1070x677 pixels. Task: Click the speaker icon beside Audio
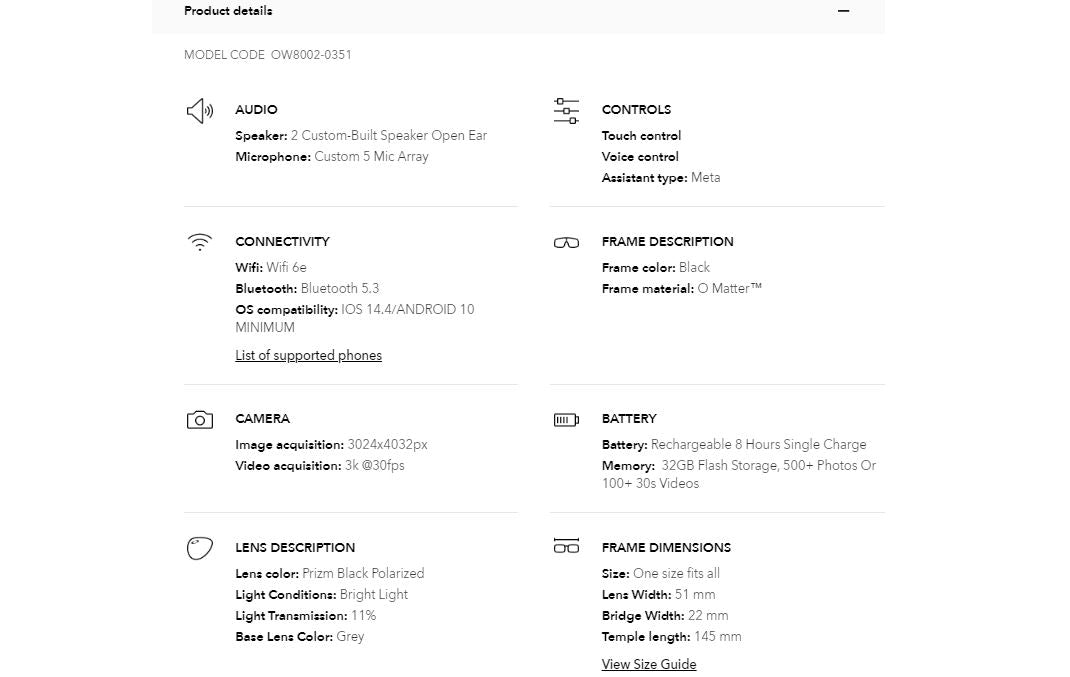tap(200, 111)
